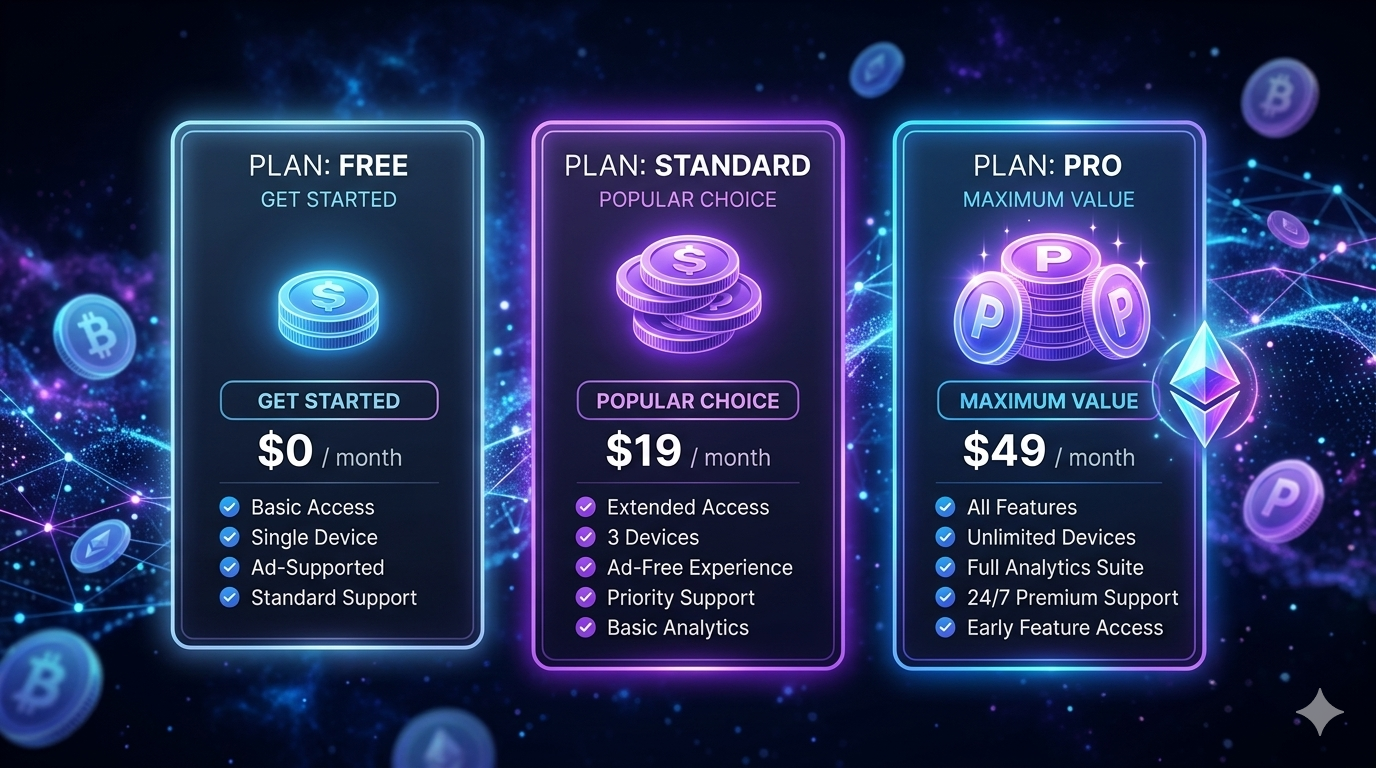Toggle the Single Device checkmark
Screen dimensions: 1376x768
tap(230, 537)
